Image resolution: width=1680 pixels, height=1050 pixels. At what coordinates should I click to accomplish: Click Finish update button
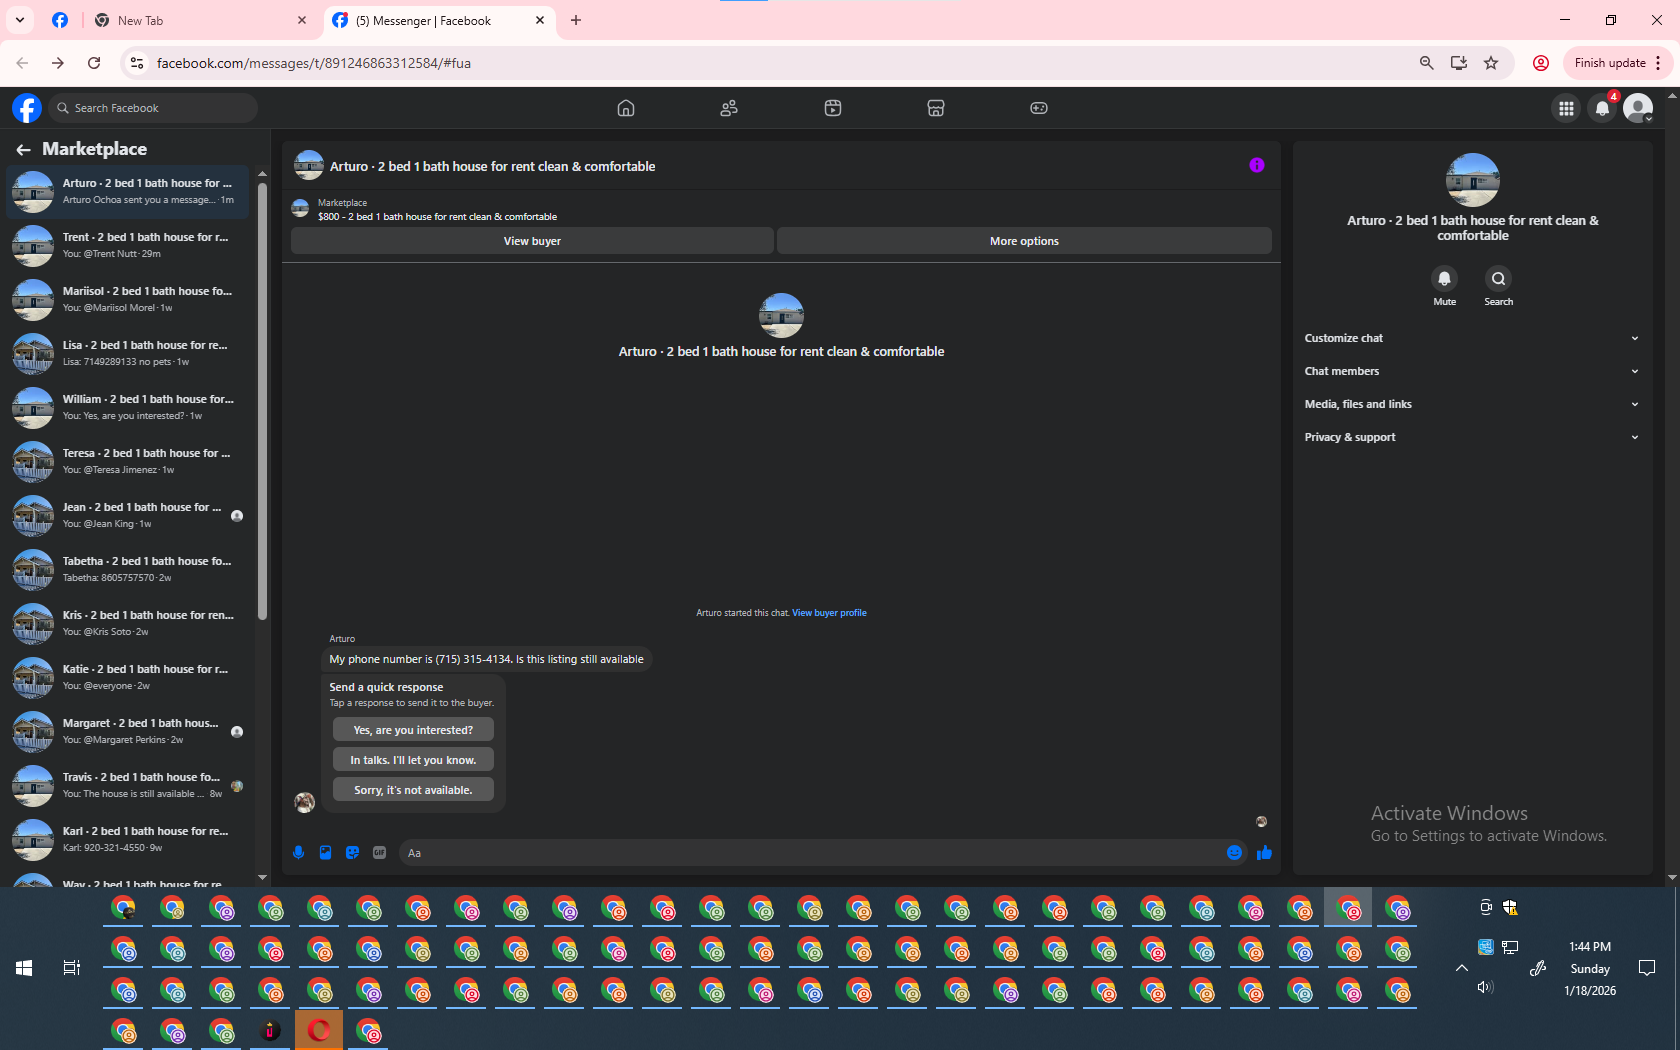pyautogui.click(x=1616, y=63)
